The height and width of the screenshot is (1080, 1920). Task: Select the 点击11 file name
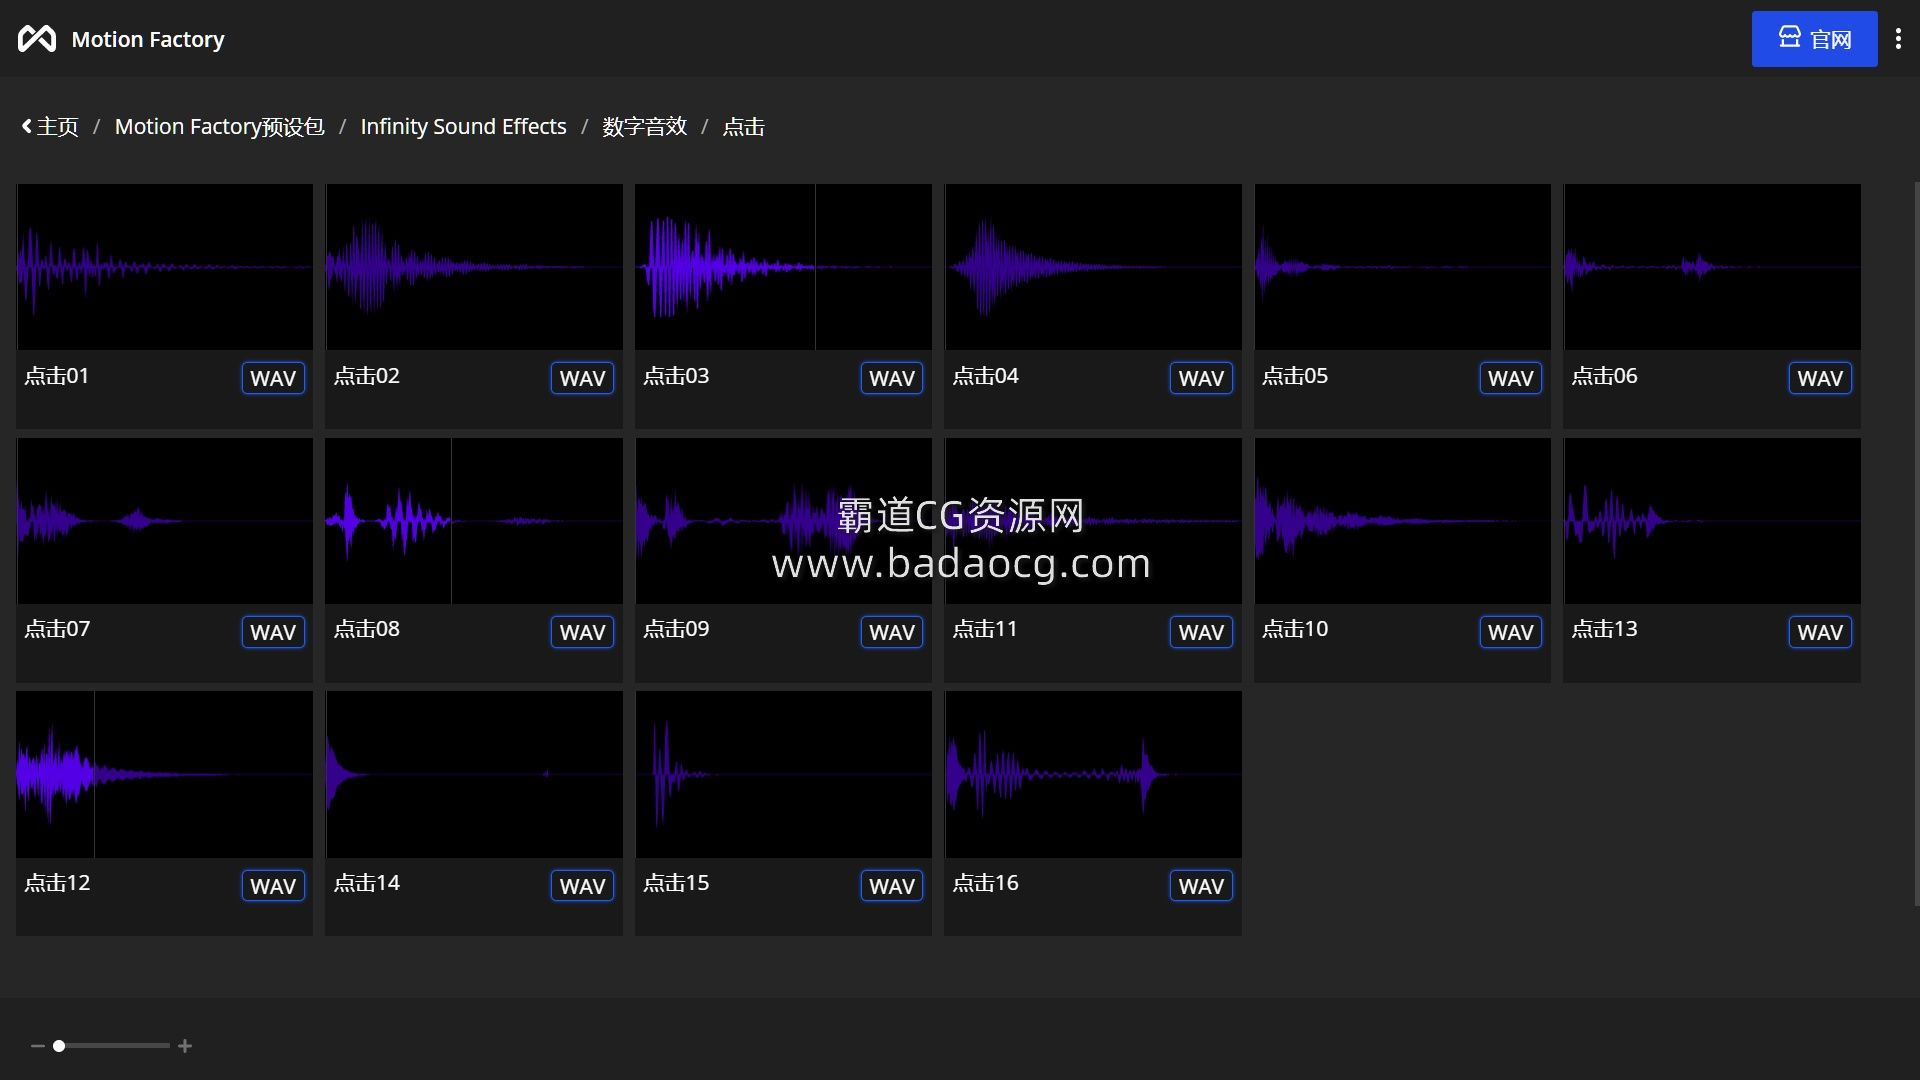(x=985, y=629)
